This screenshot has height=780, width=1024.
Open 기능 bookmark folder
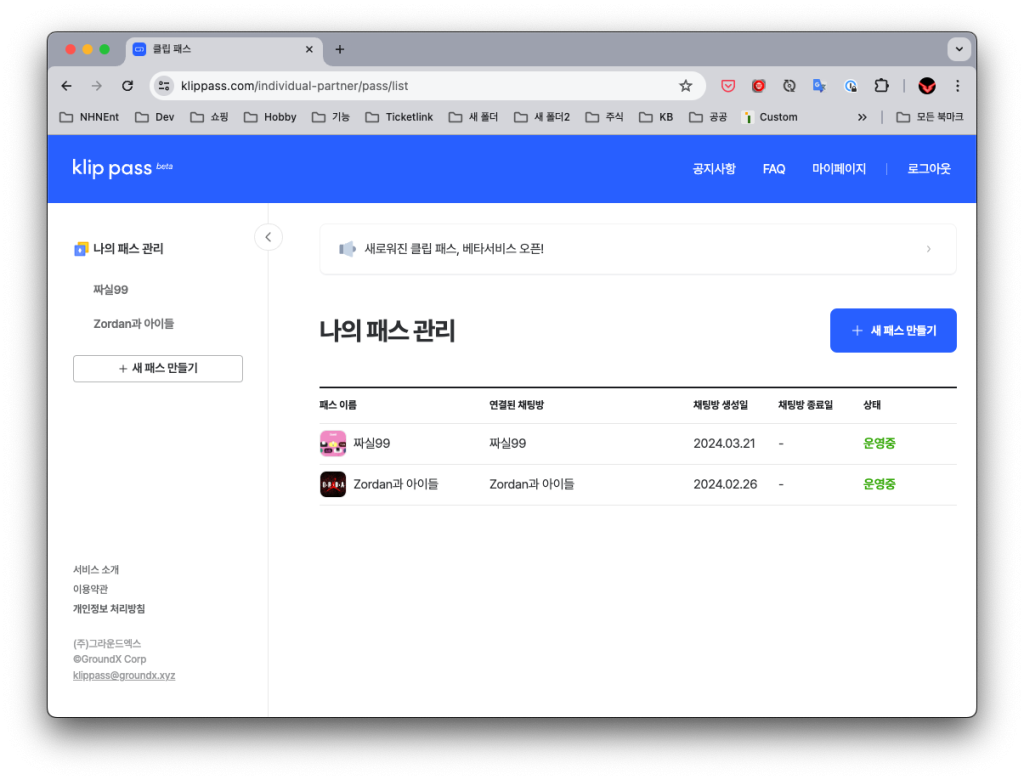(x=330, y=117)
